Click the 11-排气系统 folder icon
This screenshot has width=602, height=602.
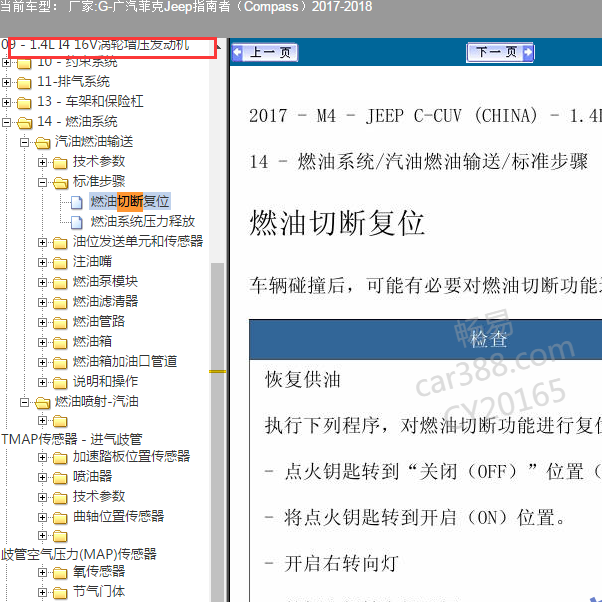point(24,83)
